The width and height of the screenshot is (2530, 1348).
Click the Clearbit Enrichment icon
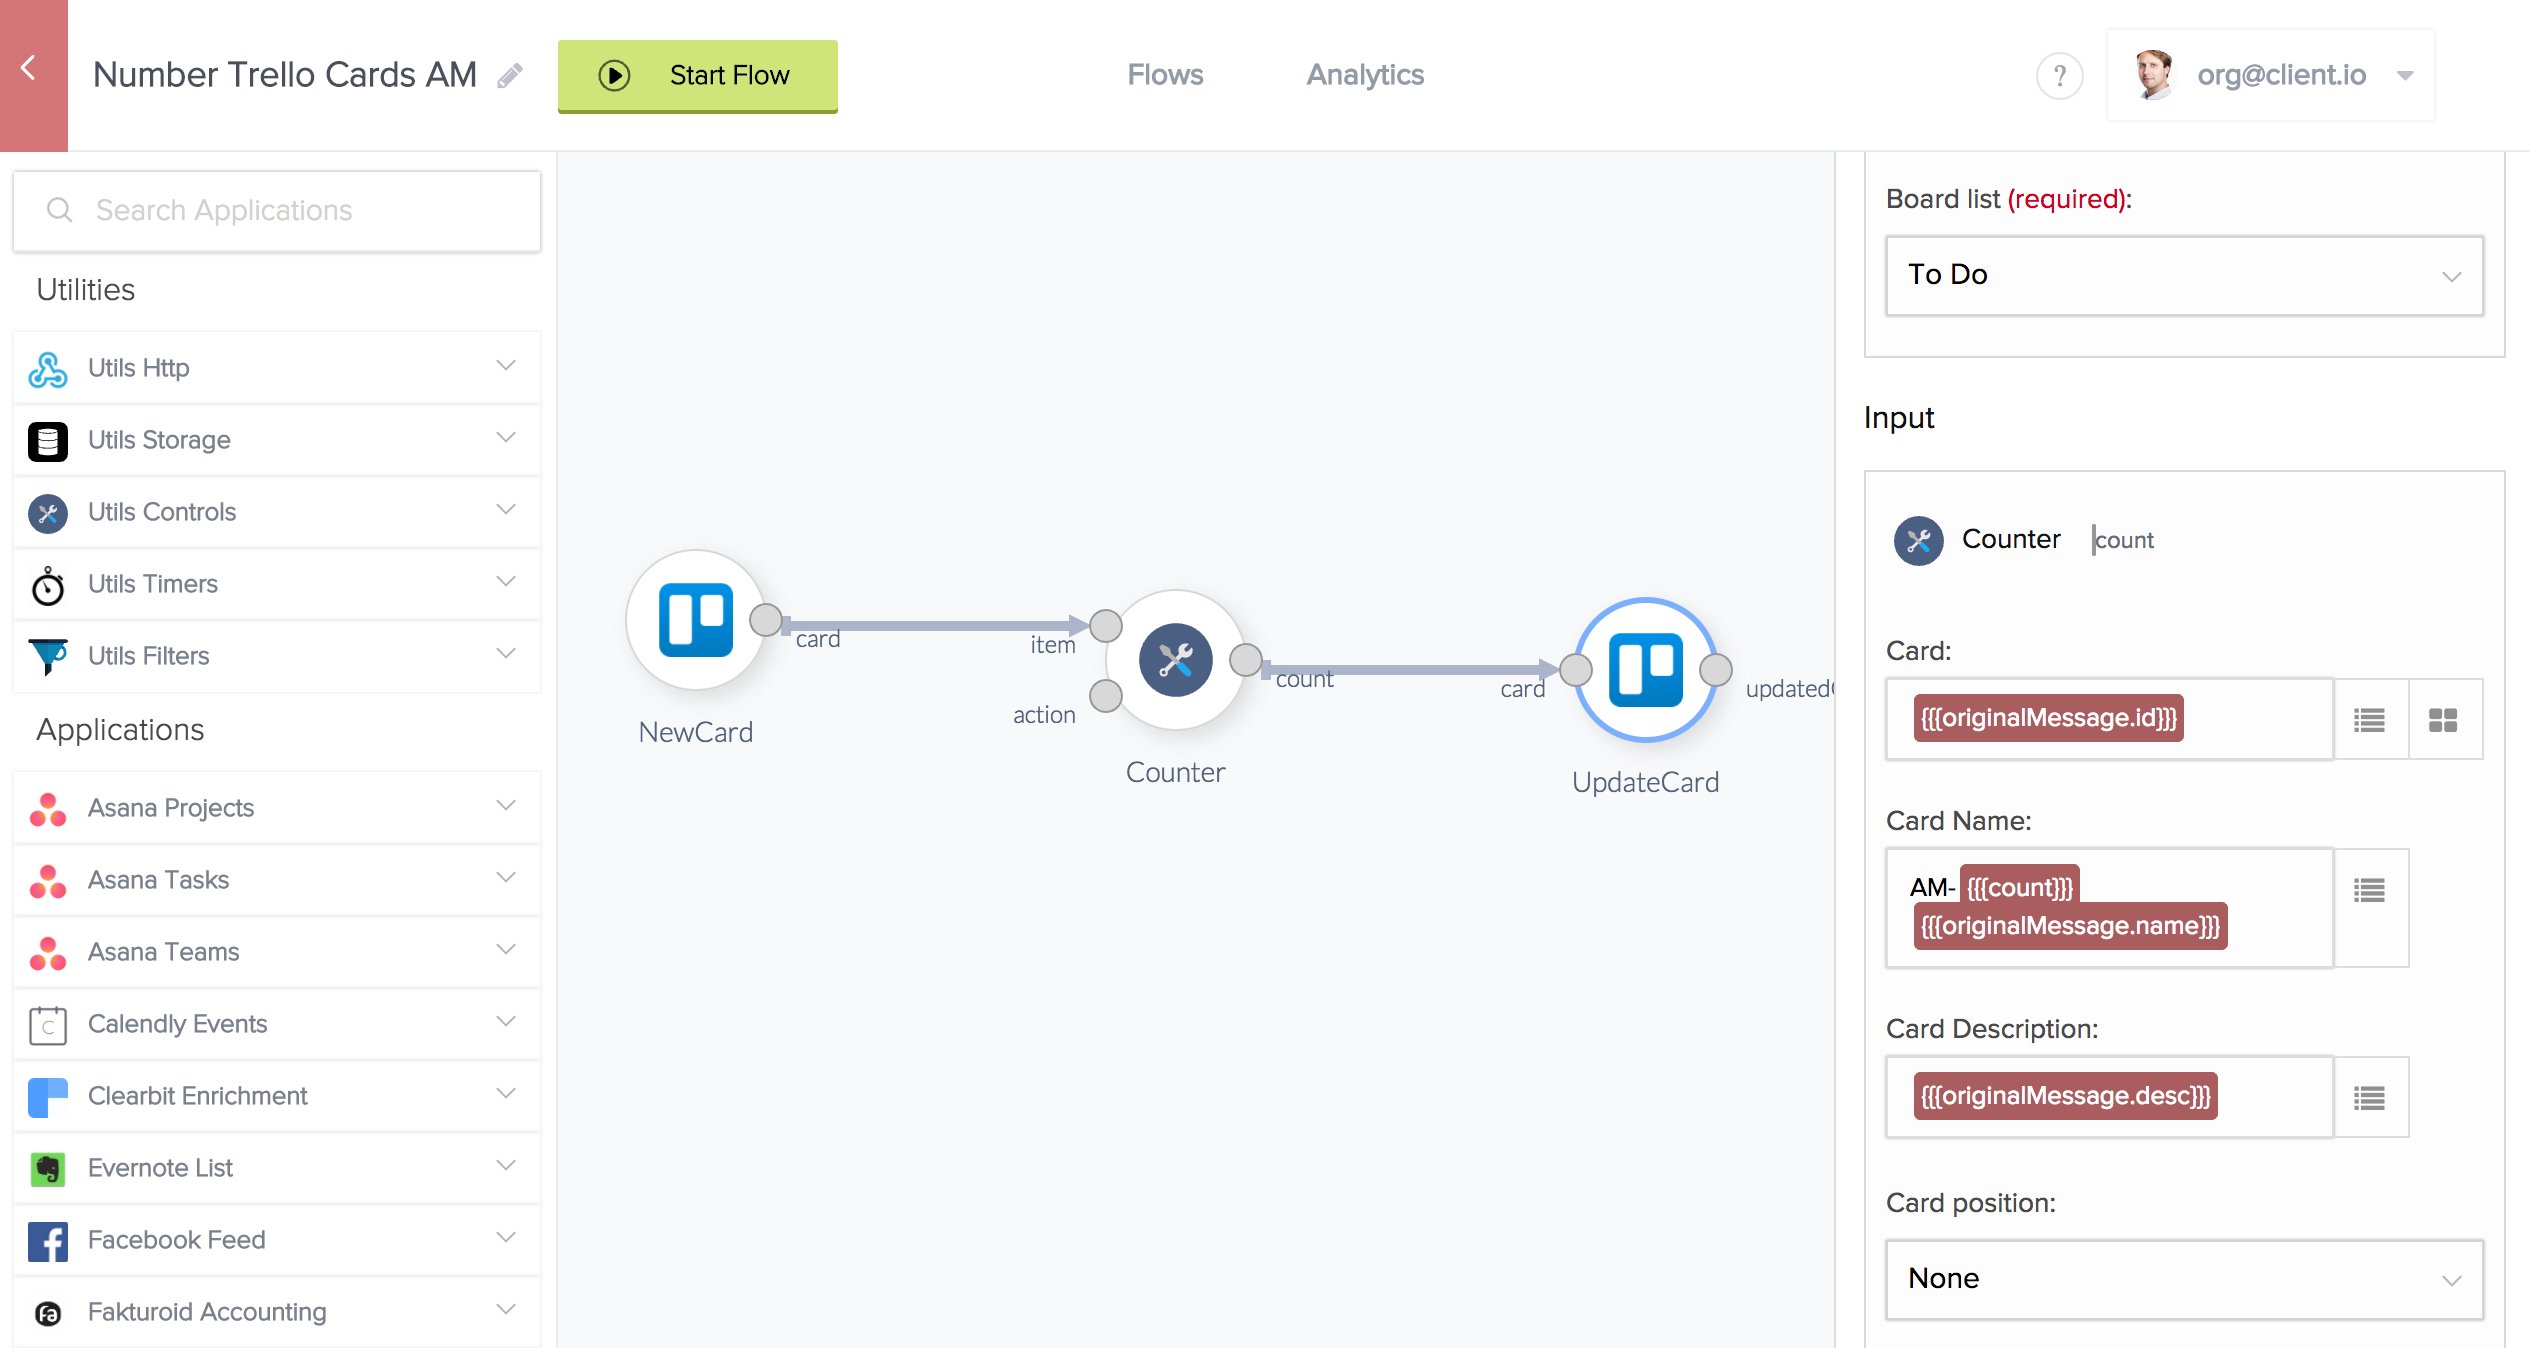point(48,1097)
